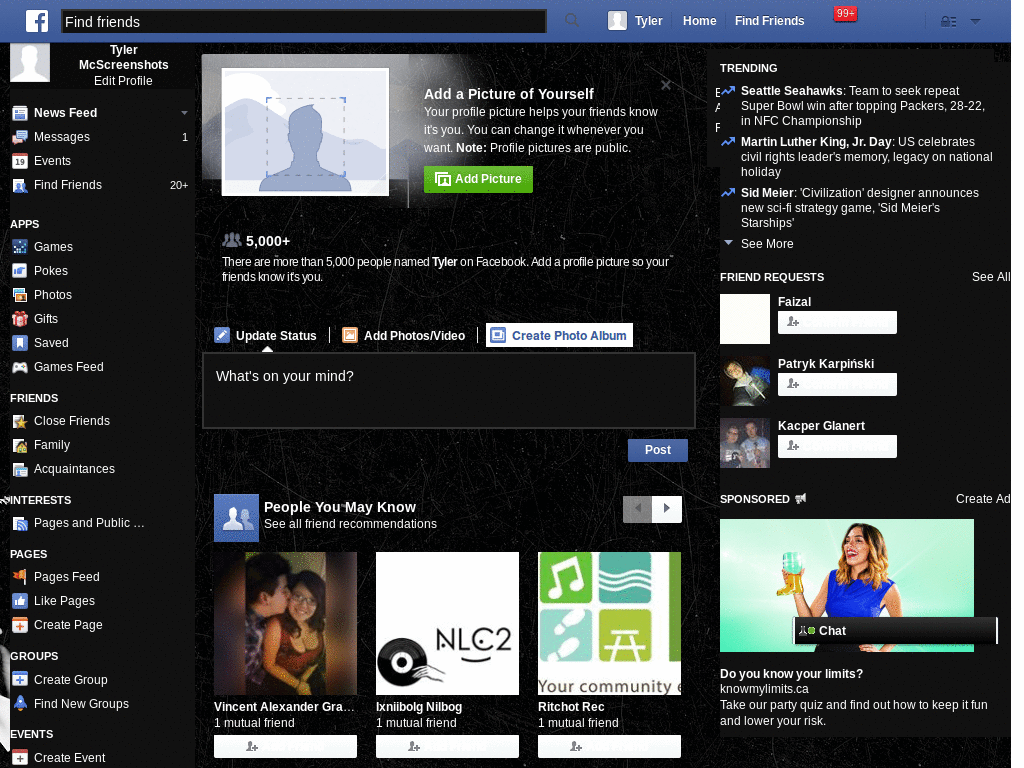Click the green Add Picture button

click(478, 179)
